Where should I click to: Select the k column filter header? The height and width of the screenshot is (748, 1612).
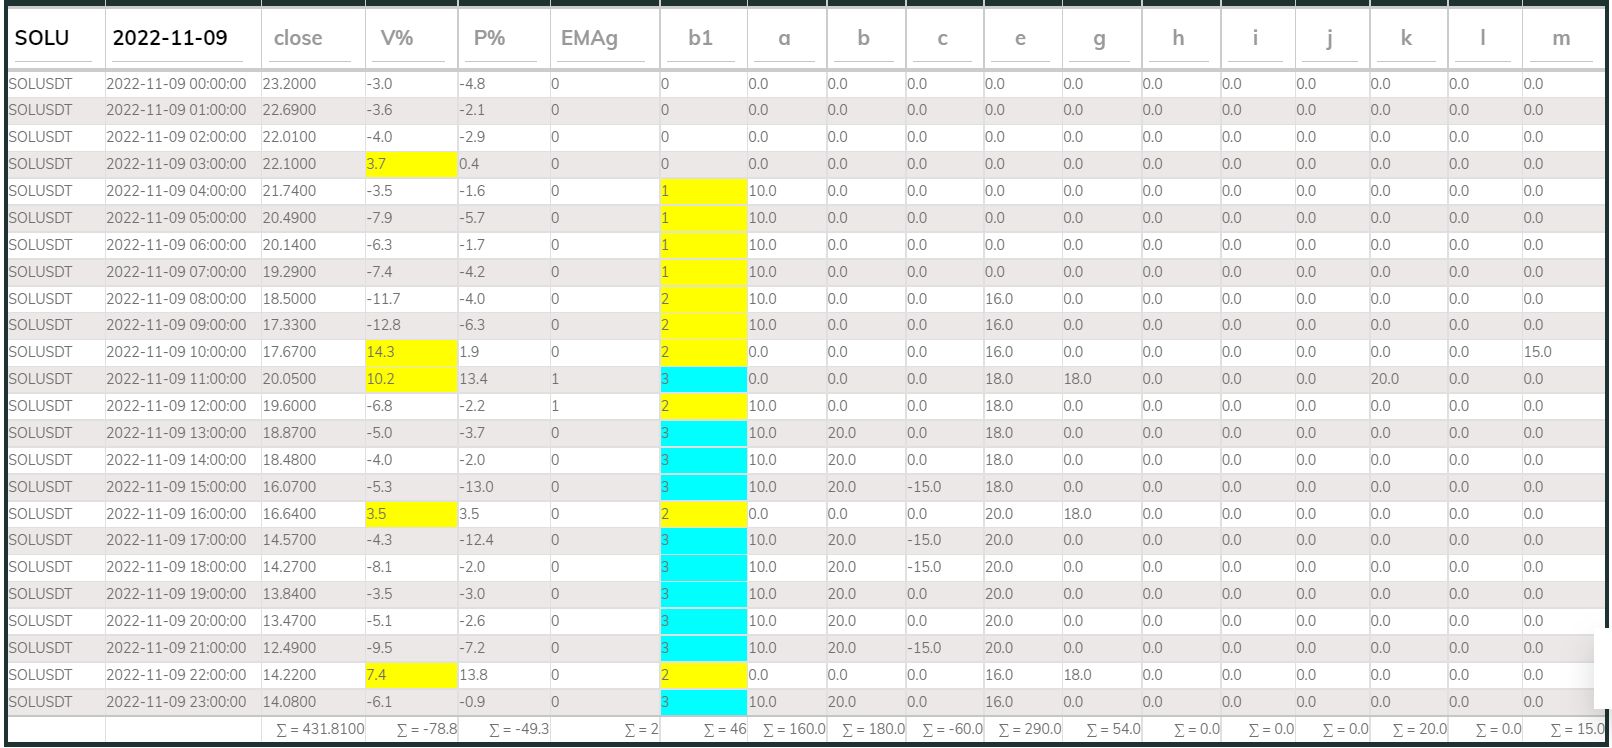click(1407, 39)
